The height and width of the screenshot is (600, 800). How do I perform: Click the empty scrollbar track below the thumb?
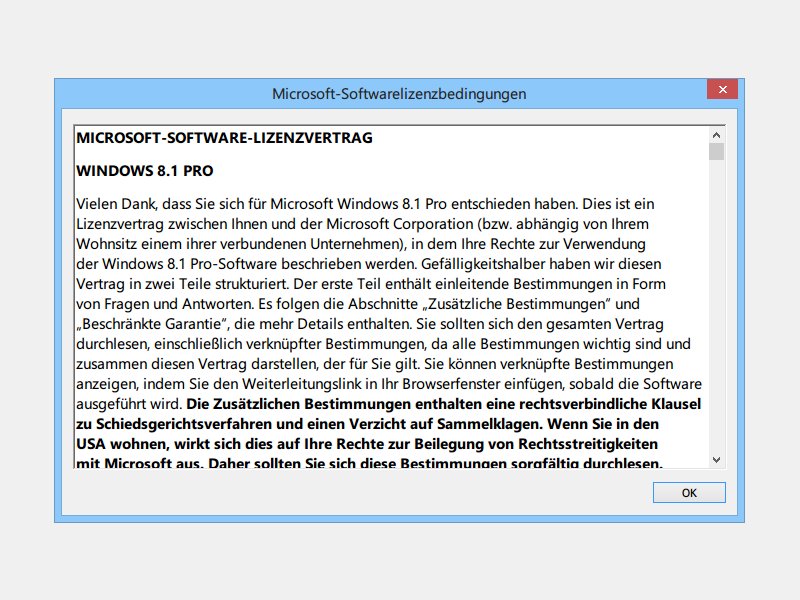(x=716, y=306)
